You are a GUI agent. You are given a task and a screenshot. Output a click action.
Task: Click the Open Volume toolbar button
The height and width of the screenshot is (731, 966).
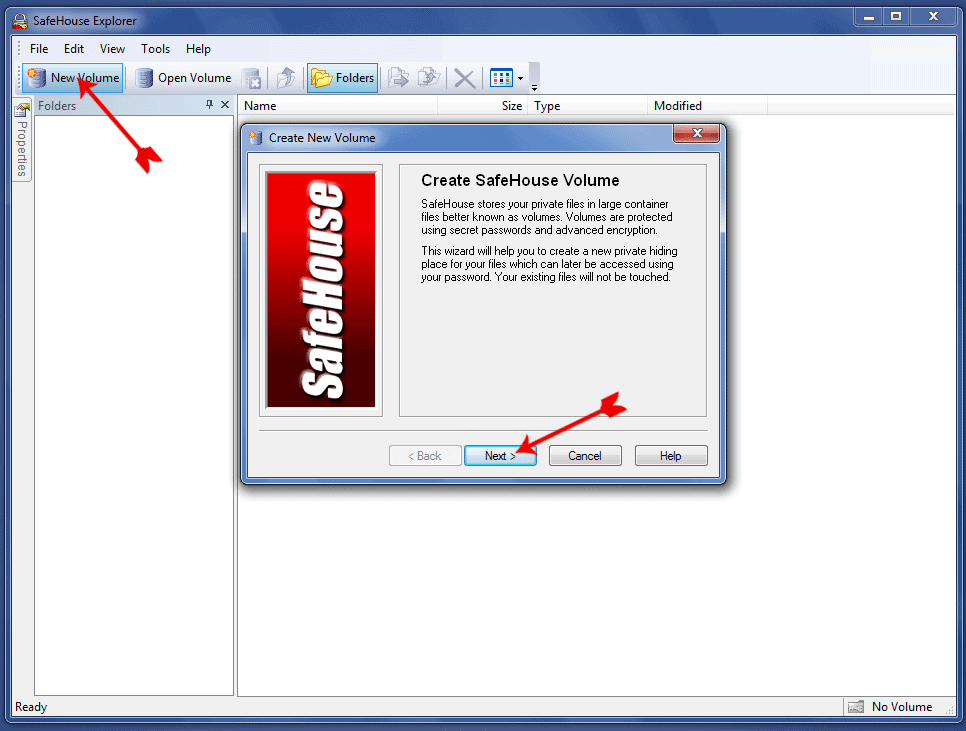click(x=184, y=78)
